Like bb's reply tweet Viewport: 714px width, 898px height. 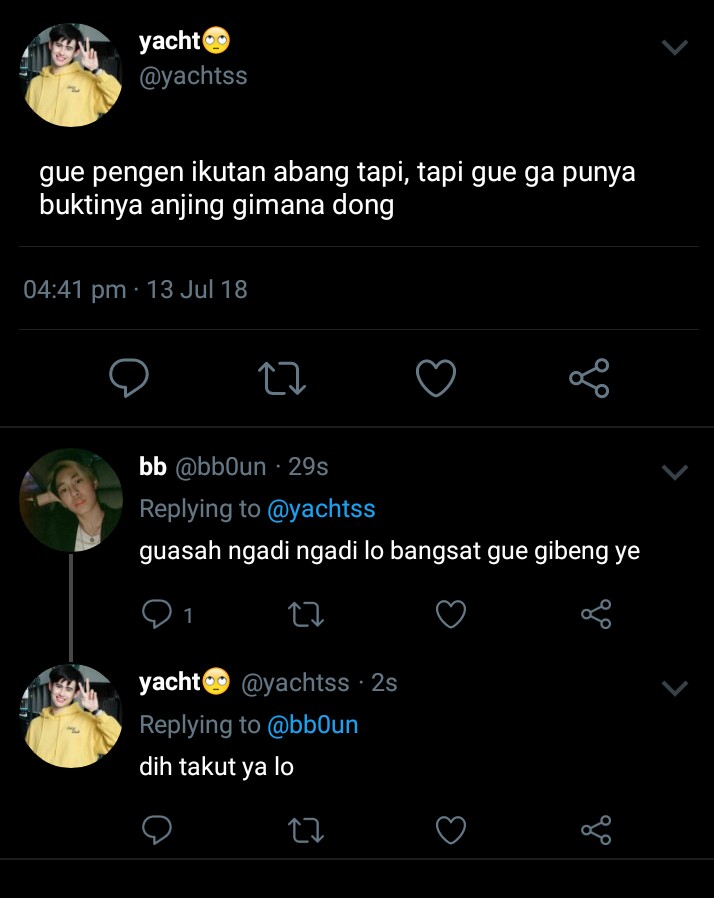click(x=451, y=614)
